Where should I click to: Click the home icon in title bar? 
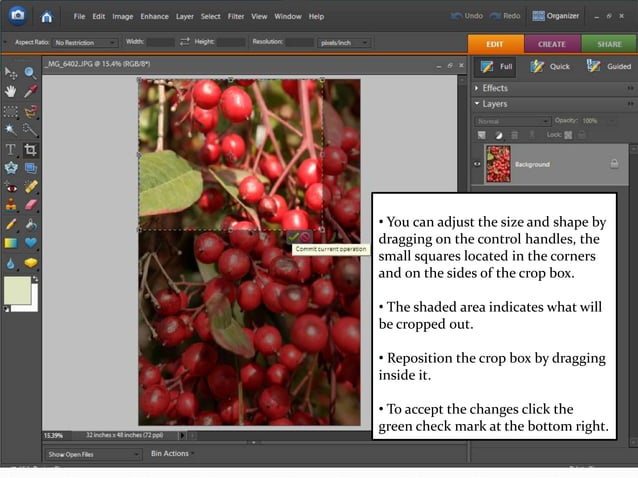pos(47,16)
